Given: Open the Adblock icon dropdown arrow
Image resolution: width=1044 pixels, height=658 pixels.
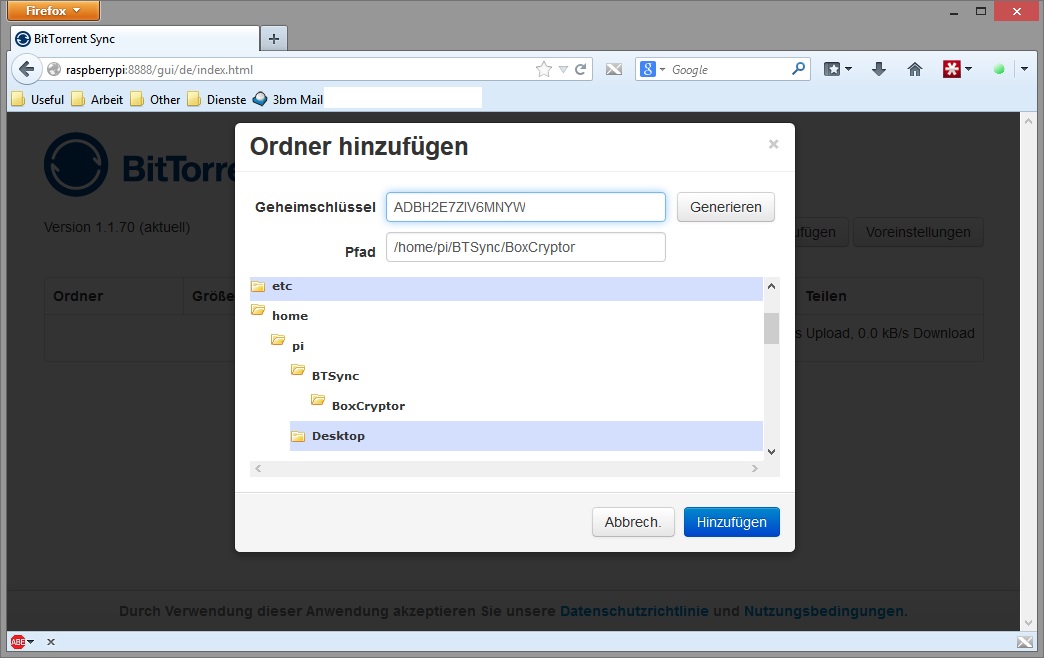Looking at the screenshot, I should [x=31, y=641].
